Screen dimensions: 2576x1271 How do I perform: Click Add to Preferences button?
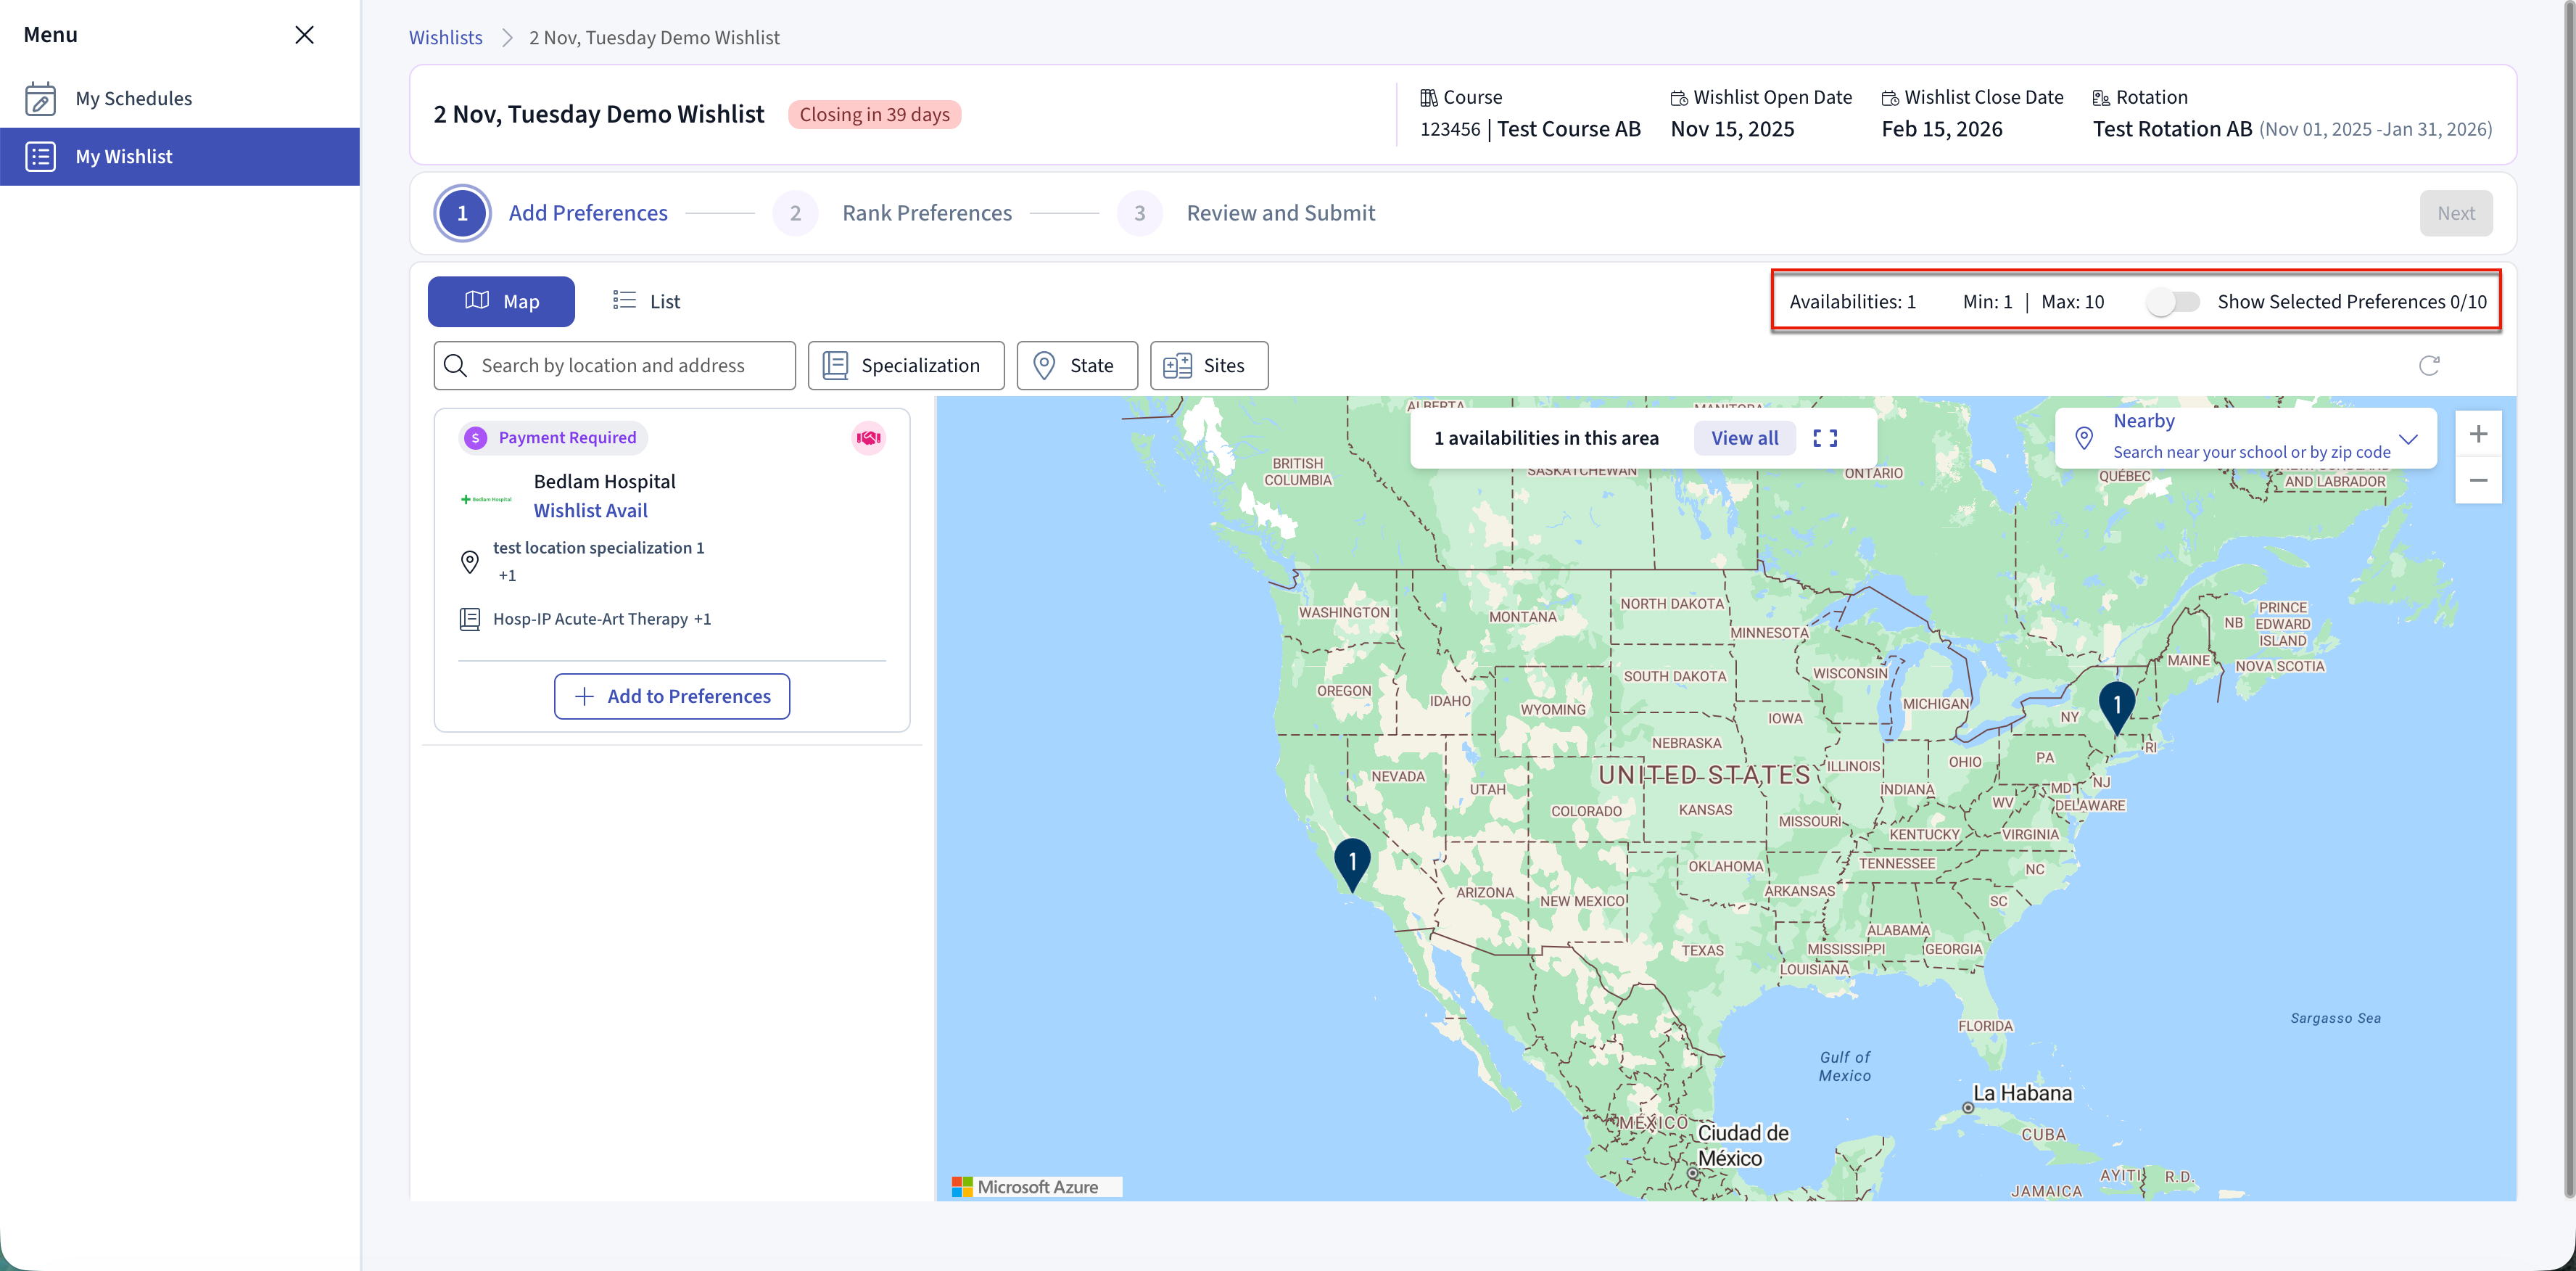click(671, 696)
